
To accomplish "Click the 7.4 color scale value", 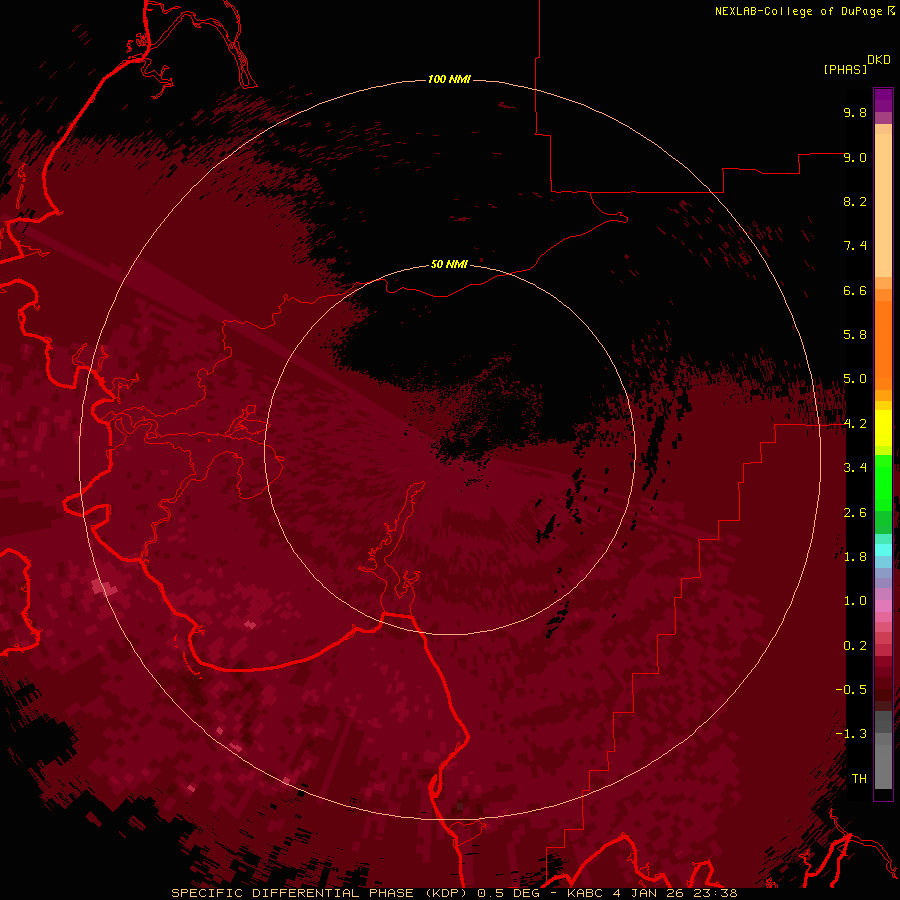I will [x=855, y=246].
